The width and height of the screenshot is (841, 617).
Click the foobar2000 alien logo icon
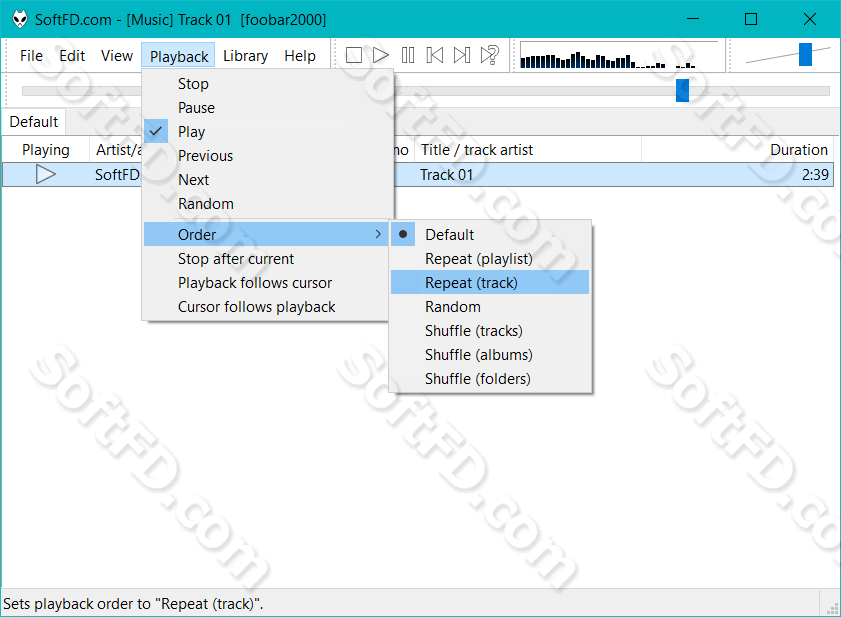tap(20, 19)
